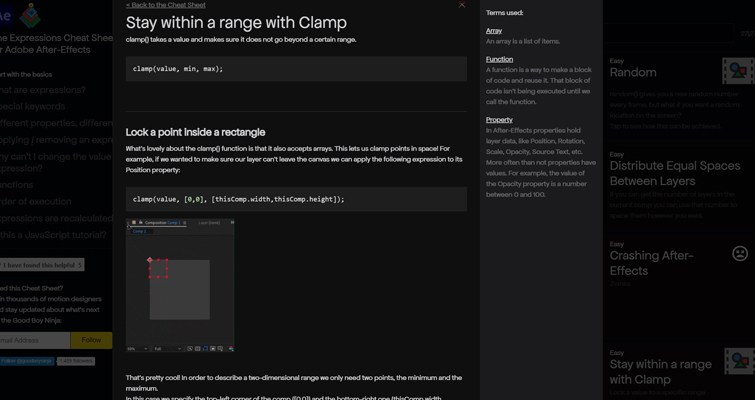The height and width of the screenshot is (400, 755).
Task: Open the Function term definition link
Action: tap(499, 59)
